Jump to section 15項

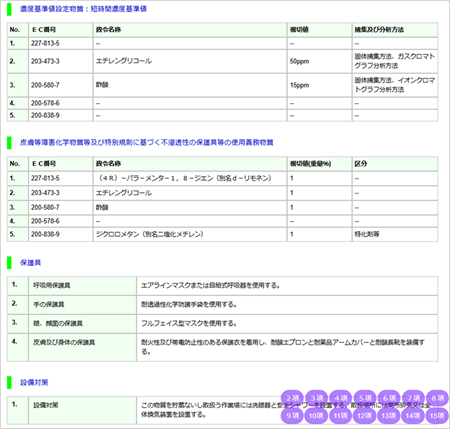tap(437, 416)
